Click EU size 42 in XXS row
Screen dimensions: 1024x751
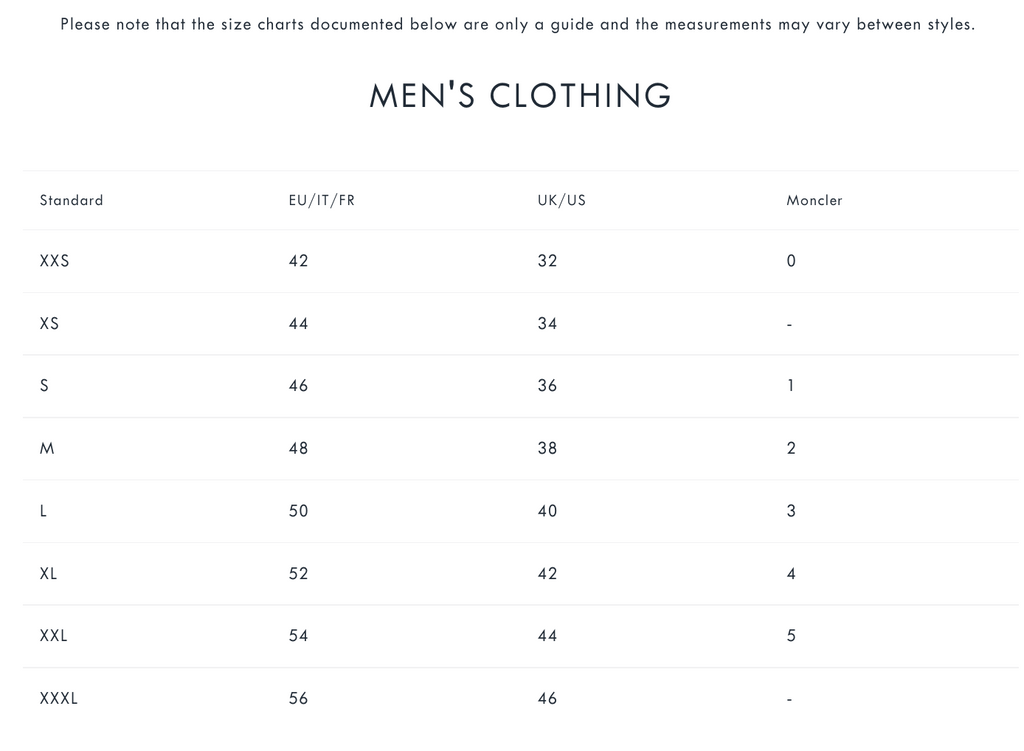(x=298, y=261)
